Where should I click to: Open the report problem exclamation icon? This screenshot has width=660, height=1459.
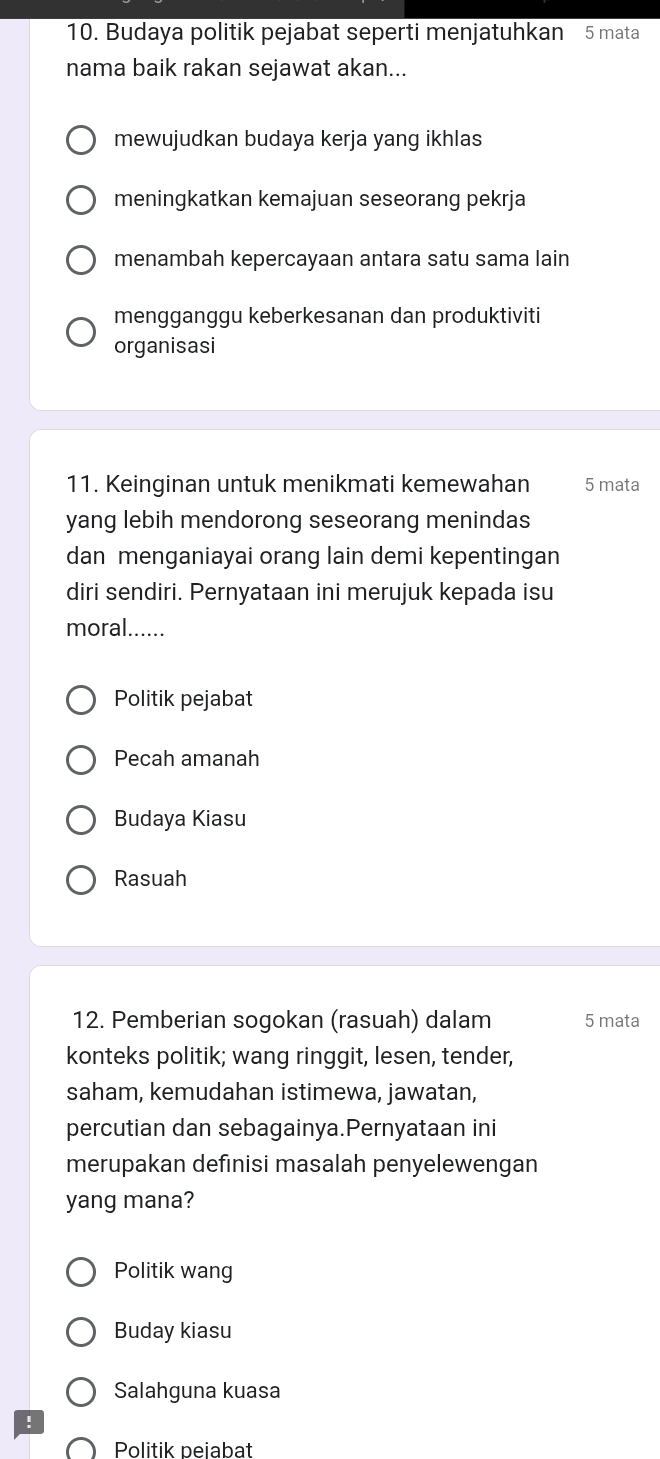[29, 1423]
